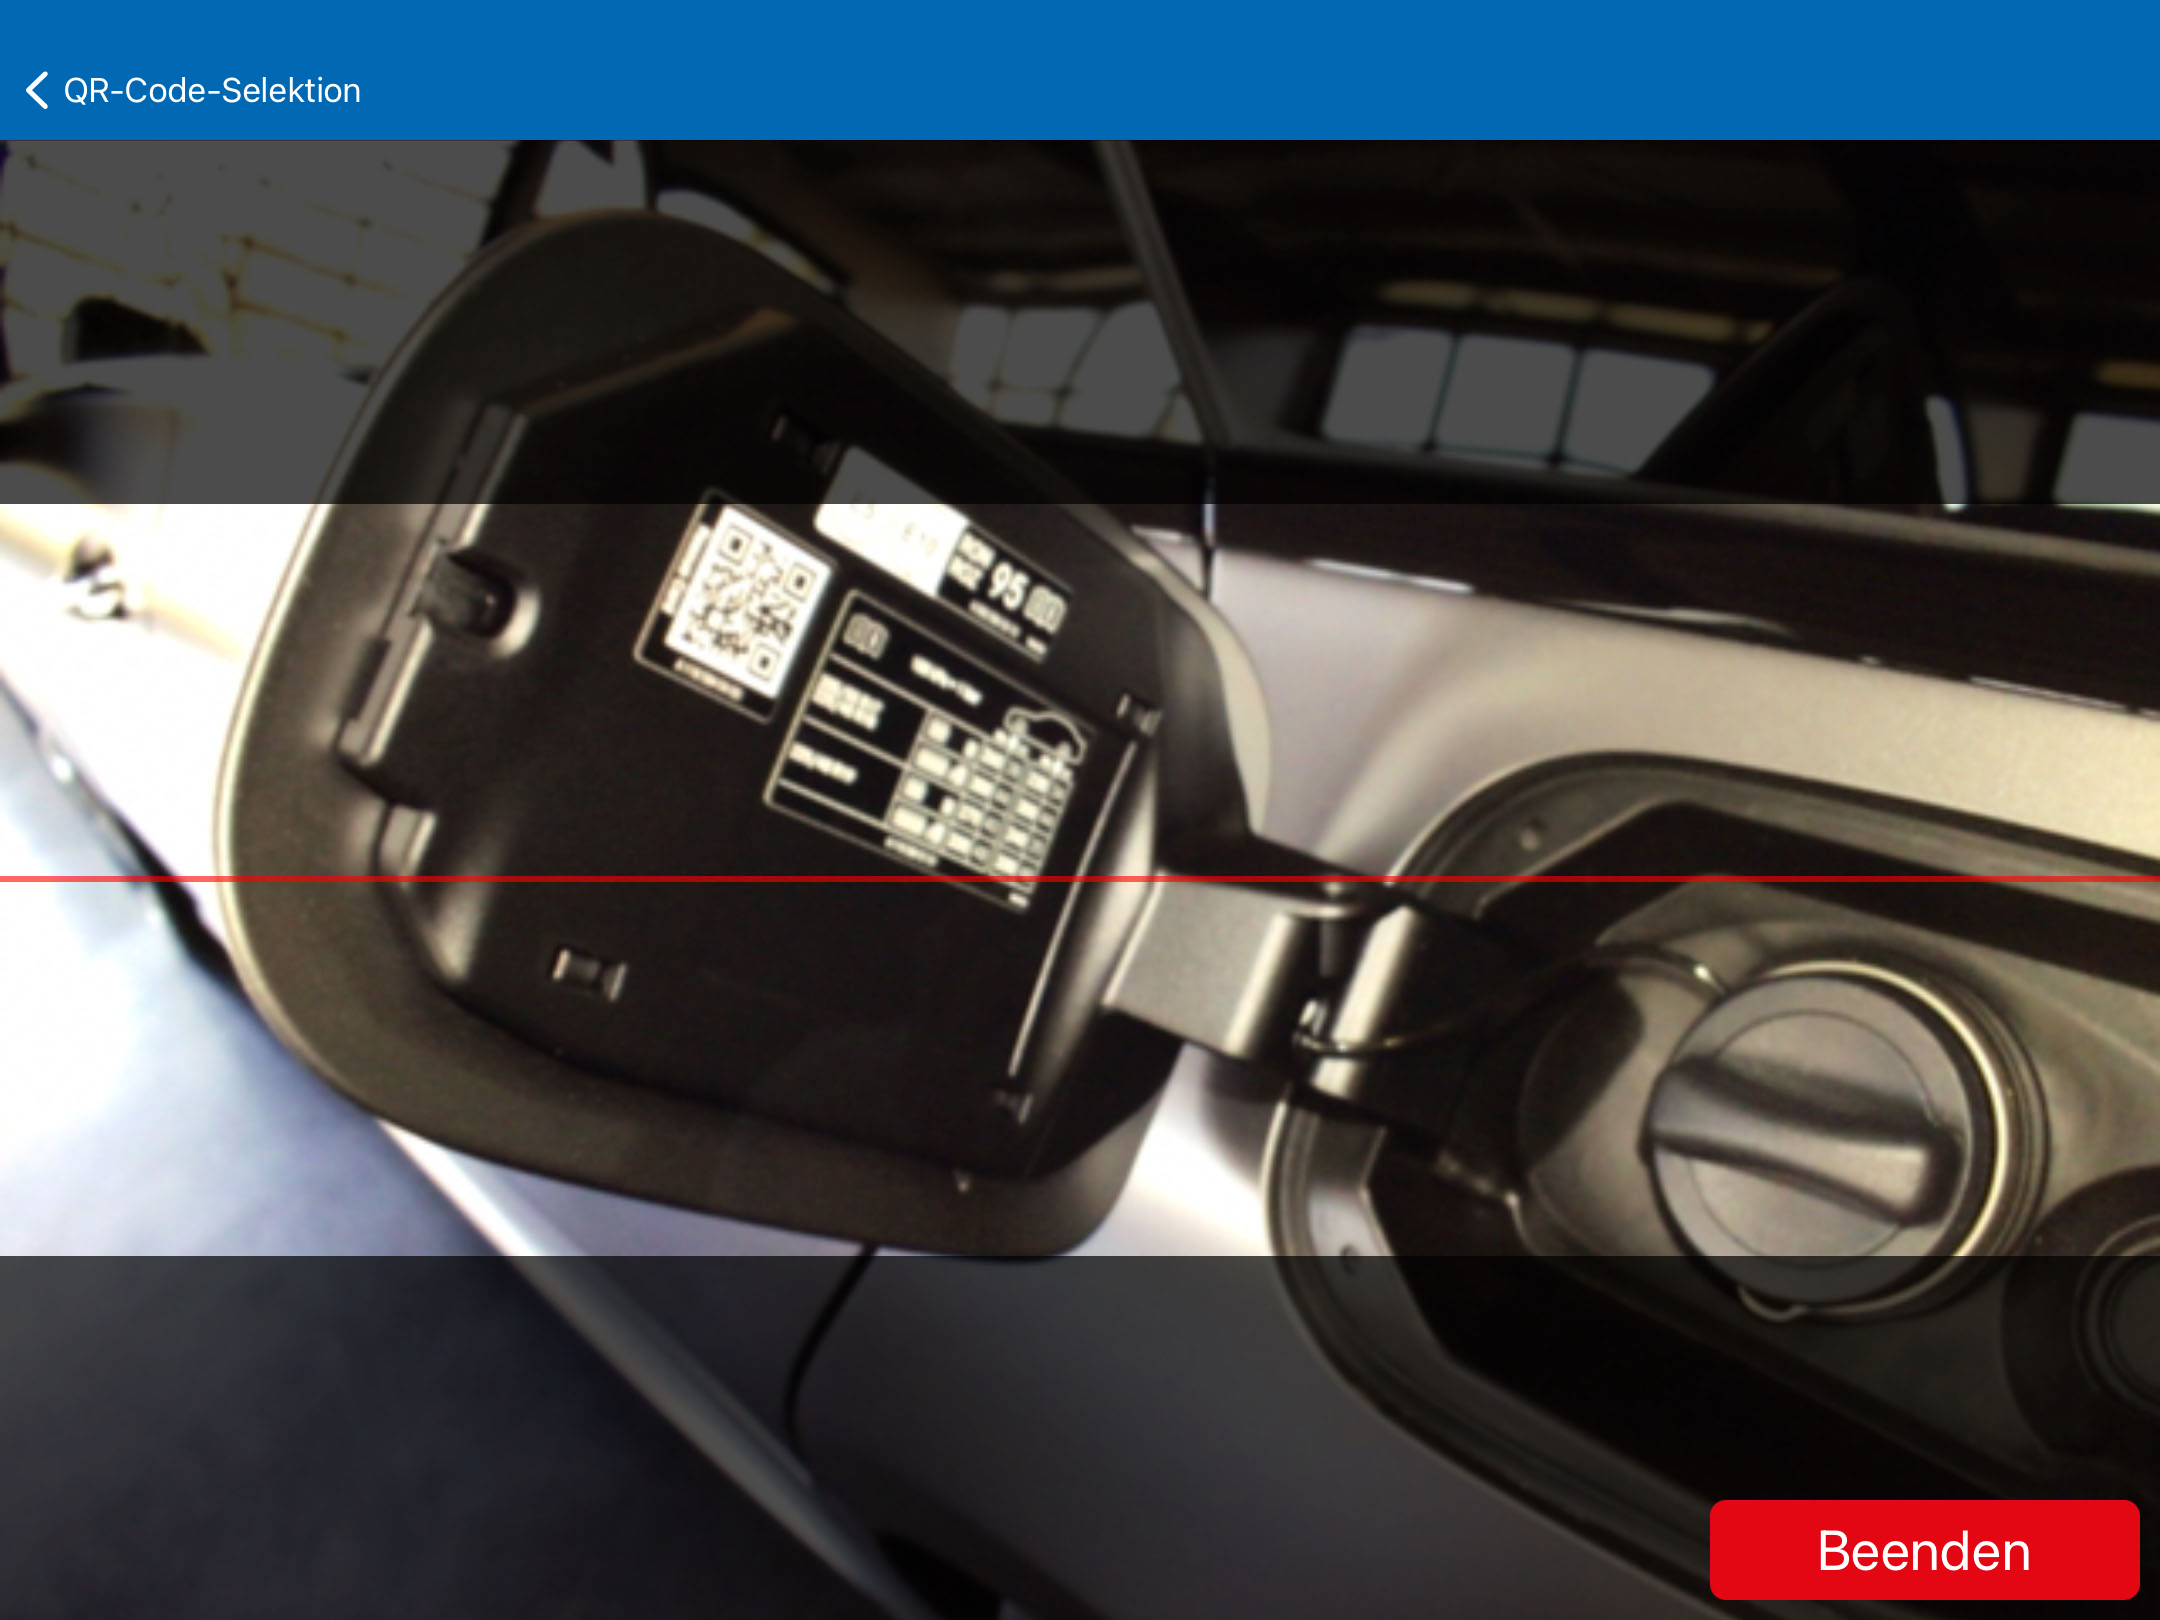The image size is (2160, 1620).
Task: Tap the back chevron arrow
Action: point(38,90)
